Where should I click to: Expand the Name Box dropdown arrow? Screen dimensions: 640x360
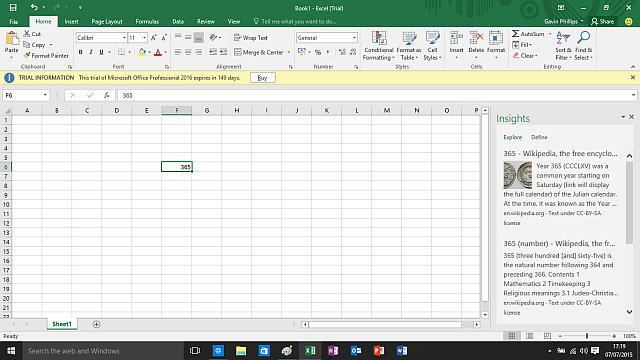pos(45,95)
